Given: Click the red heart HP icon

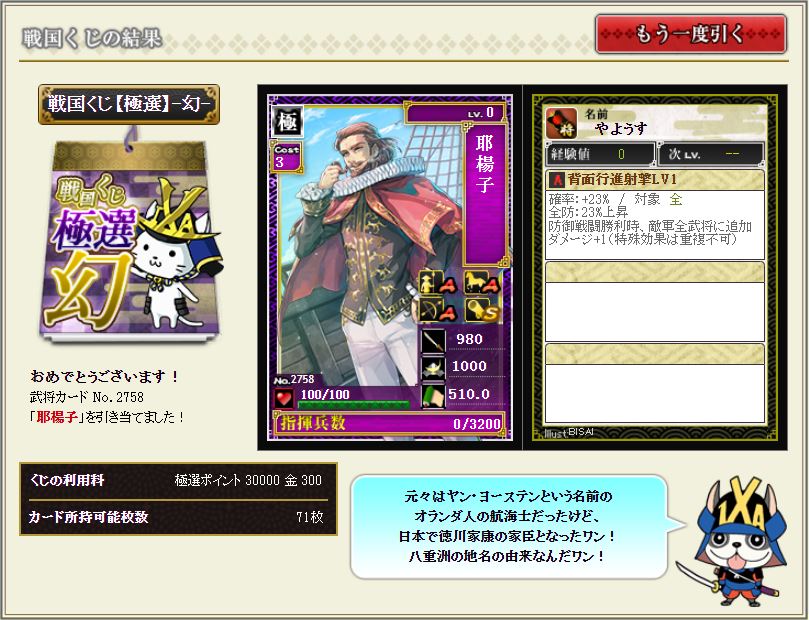Looking at the screenshot, I should (x=284, y=399).
